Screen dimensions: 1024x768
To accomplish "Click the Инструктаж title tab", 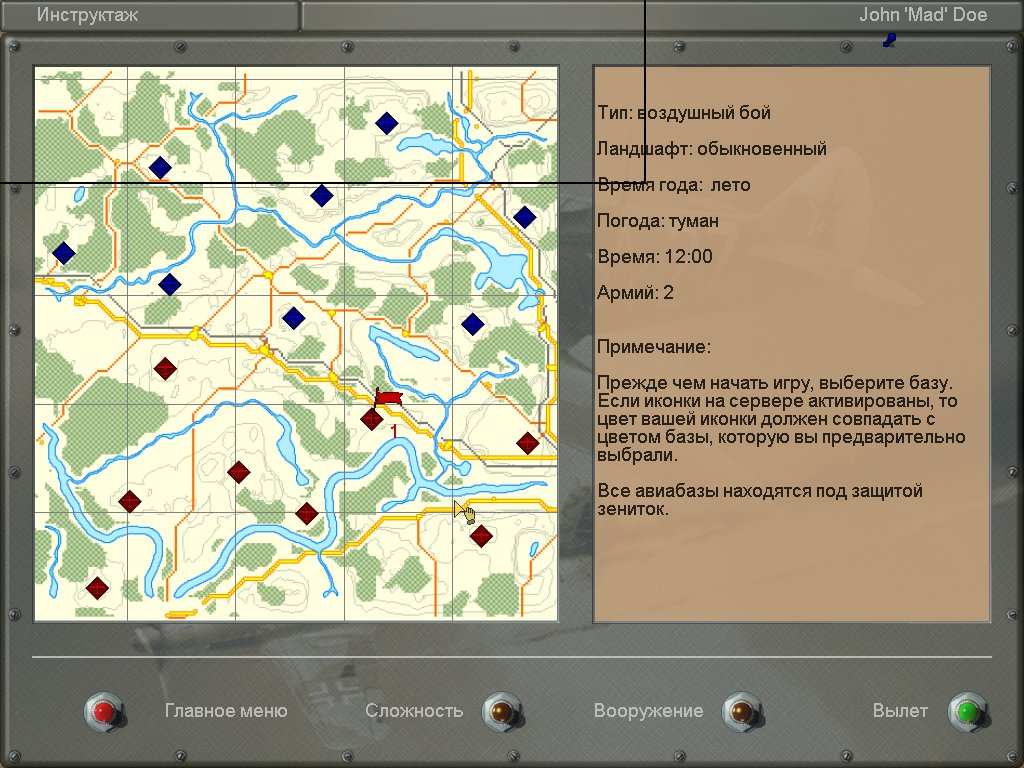I will pyautogui.click(x=88, y=15).
